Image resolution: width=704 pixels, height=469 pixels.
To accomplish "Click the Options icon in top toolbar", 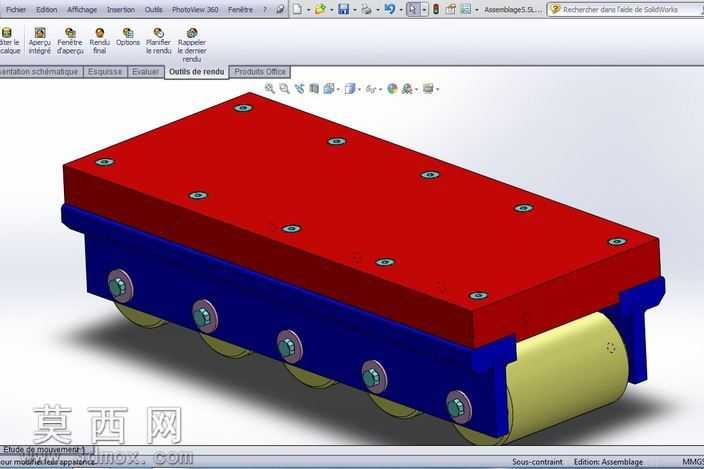I will [x=466, y=9].
